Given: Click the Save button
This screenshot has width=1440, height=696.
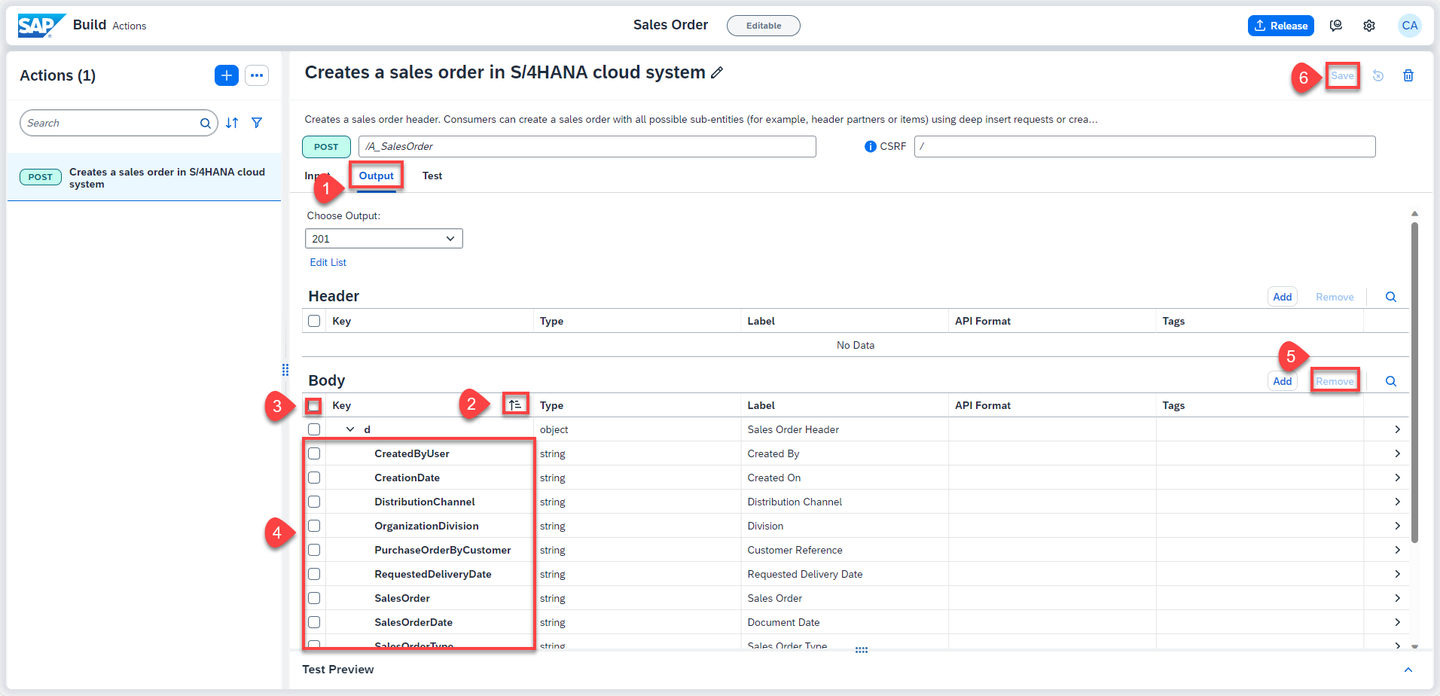Looking at the screenshot, I should pos(1342,76).
